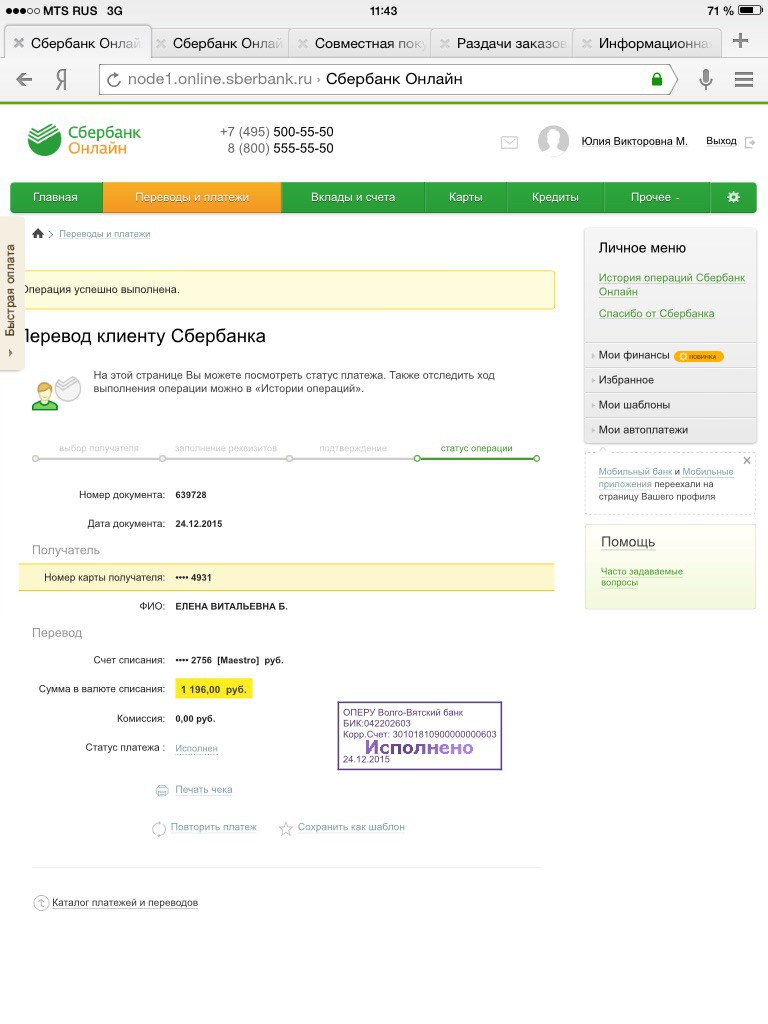Expand the Прочее dropdown menu
The height and width of the screenshot is (1024, 768).
[x=656, y=197]
